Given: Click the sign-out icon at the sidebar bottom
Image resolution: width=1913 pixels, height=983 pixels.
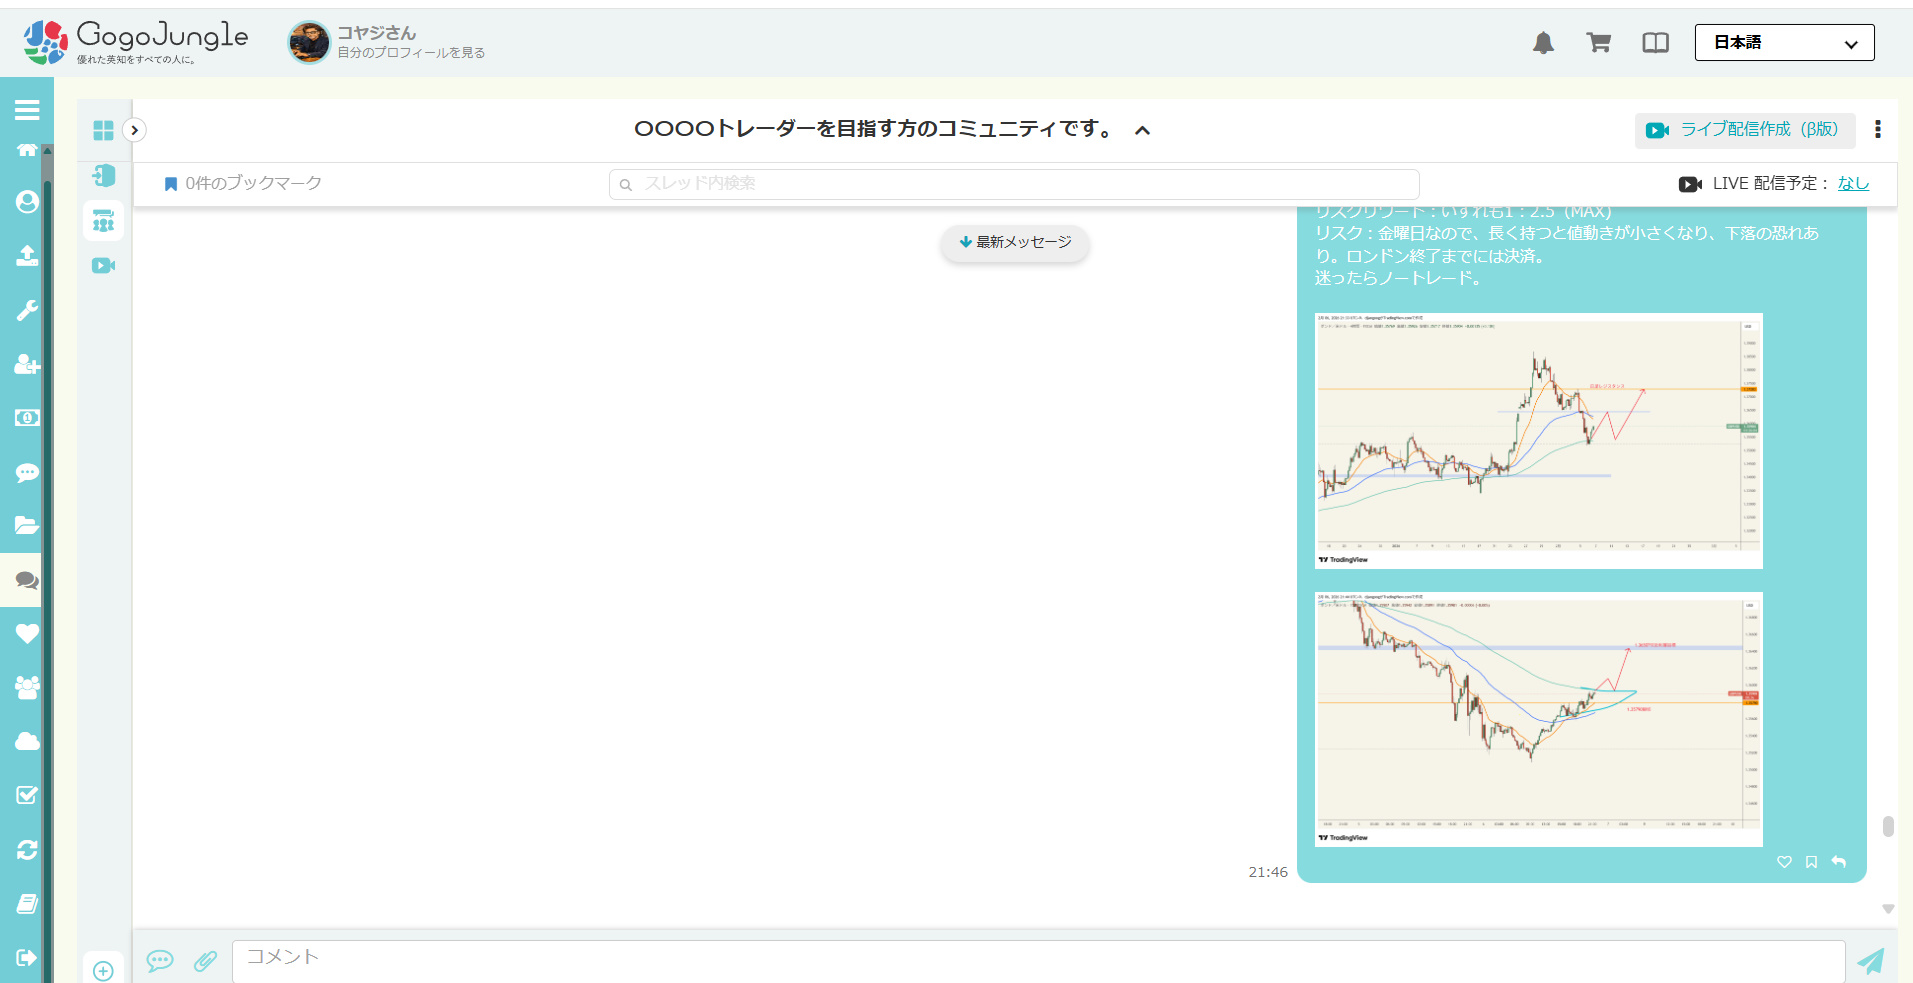Looking at the screenshot, I should click(27, 958).
